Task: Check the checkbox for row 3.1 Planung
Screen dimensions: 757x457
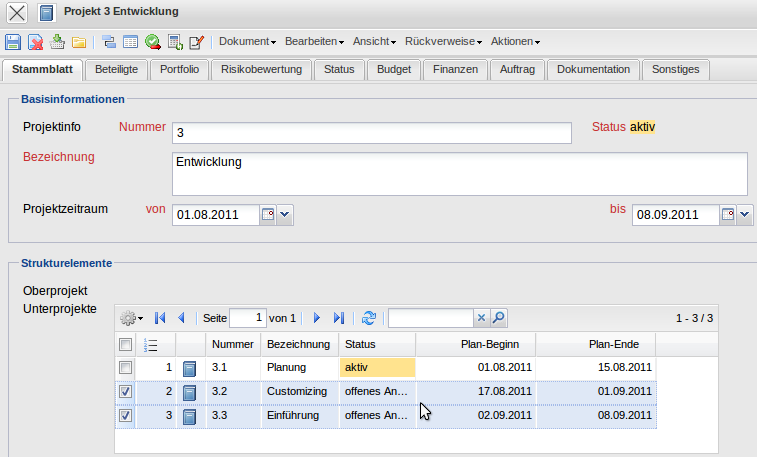Action: point(125,367)
